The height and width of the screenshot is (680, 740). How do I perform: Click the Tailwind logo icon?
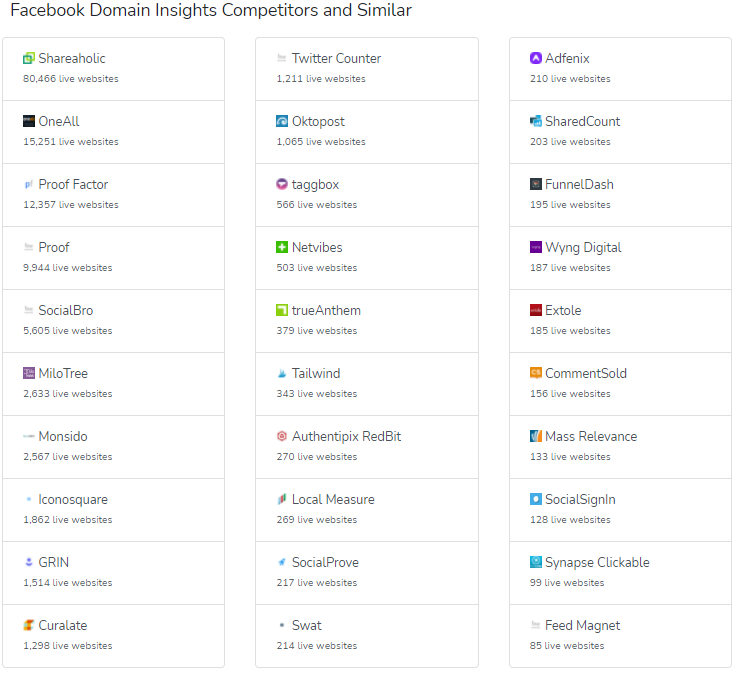coord(282,374)
